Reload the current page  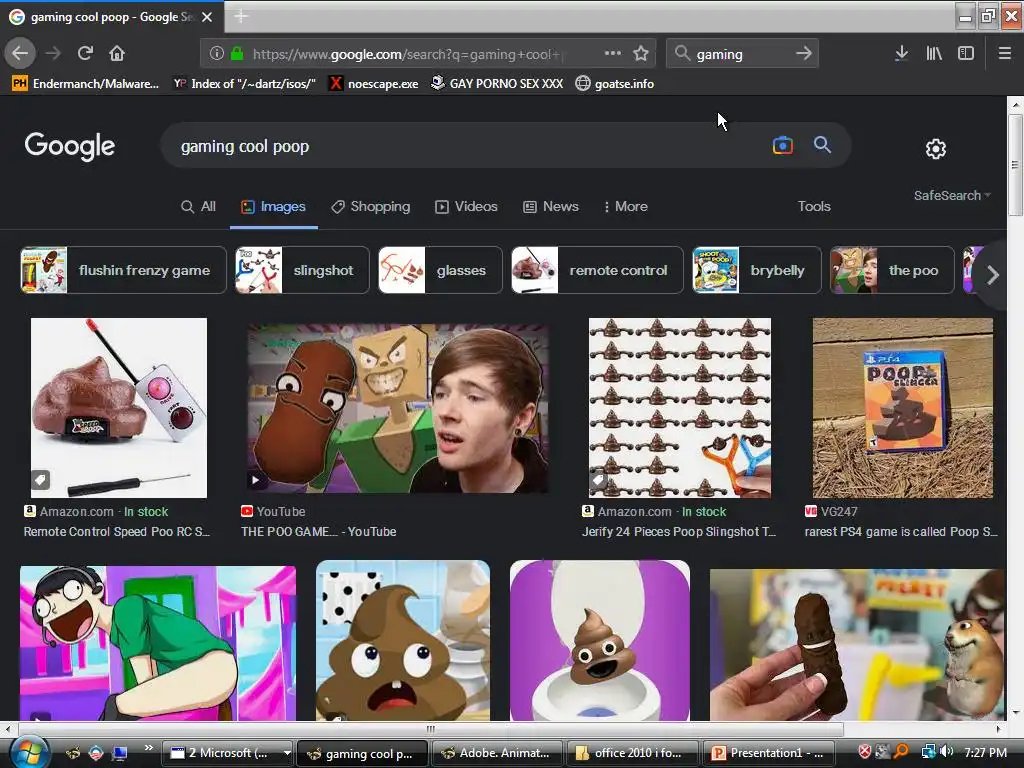(x=85, y=53)
